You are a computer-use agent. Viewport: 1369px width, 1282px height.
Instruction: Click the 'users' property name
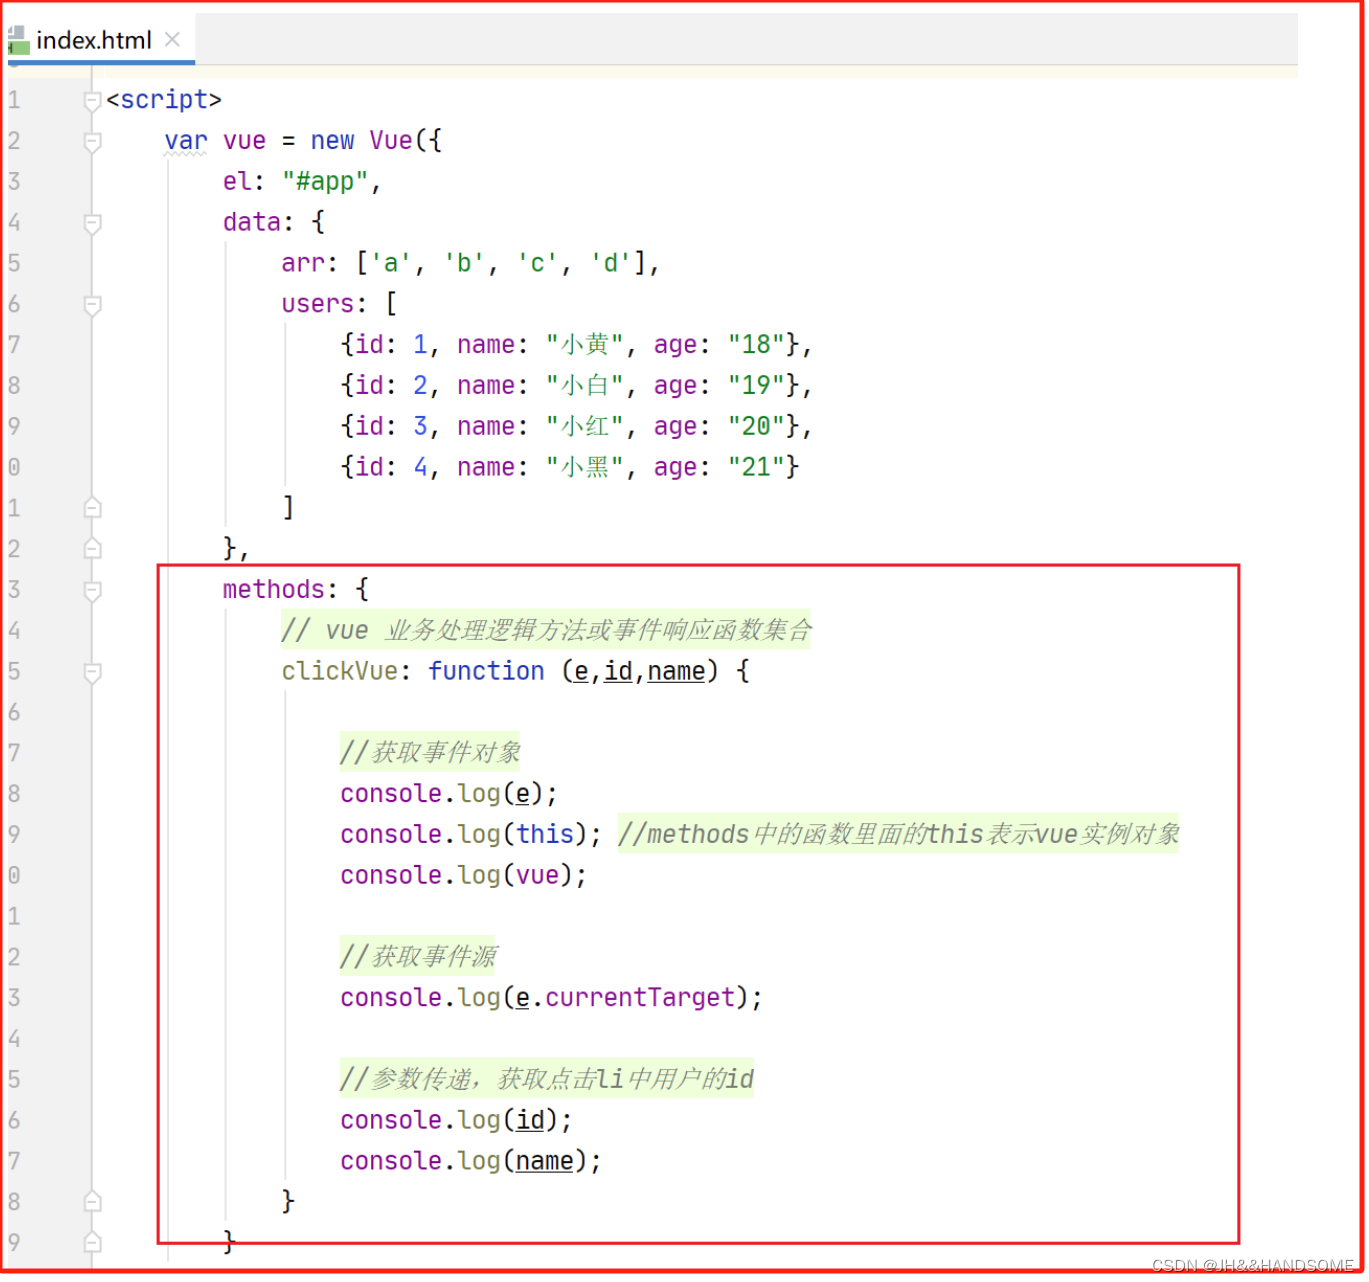click(317, 304)
